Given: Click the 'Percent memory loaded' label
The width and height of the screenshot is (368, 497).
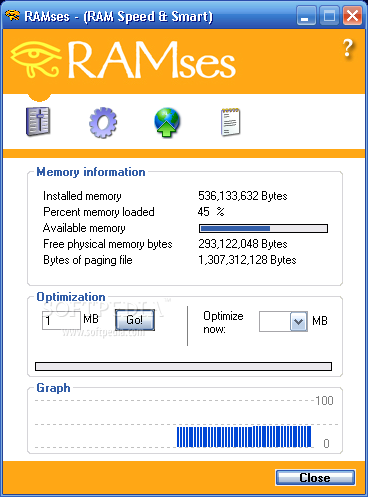Looking at the screenshot, I should (x=99, y=212).
